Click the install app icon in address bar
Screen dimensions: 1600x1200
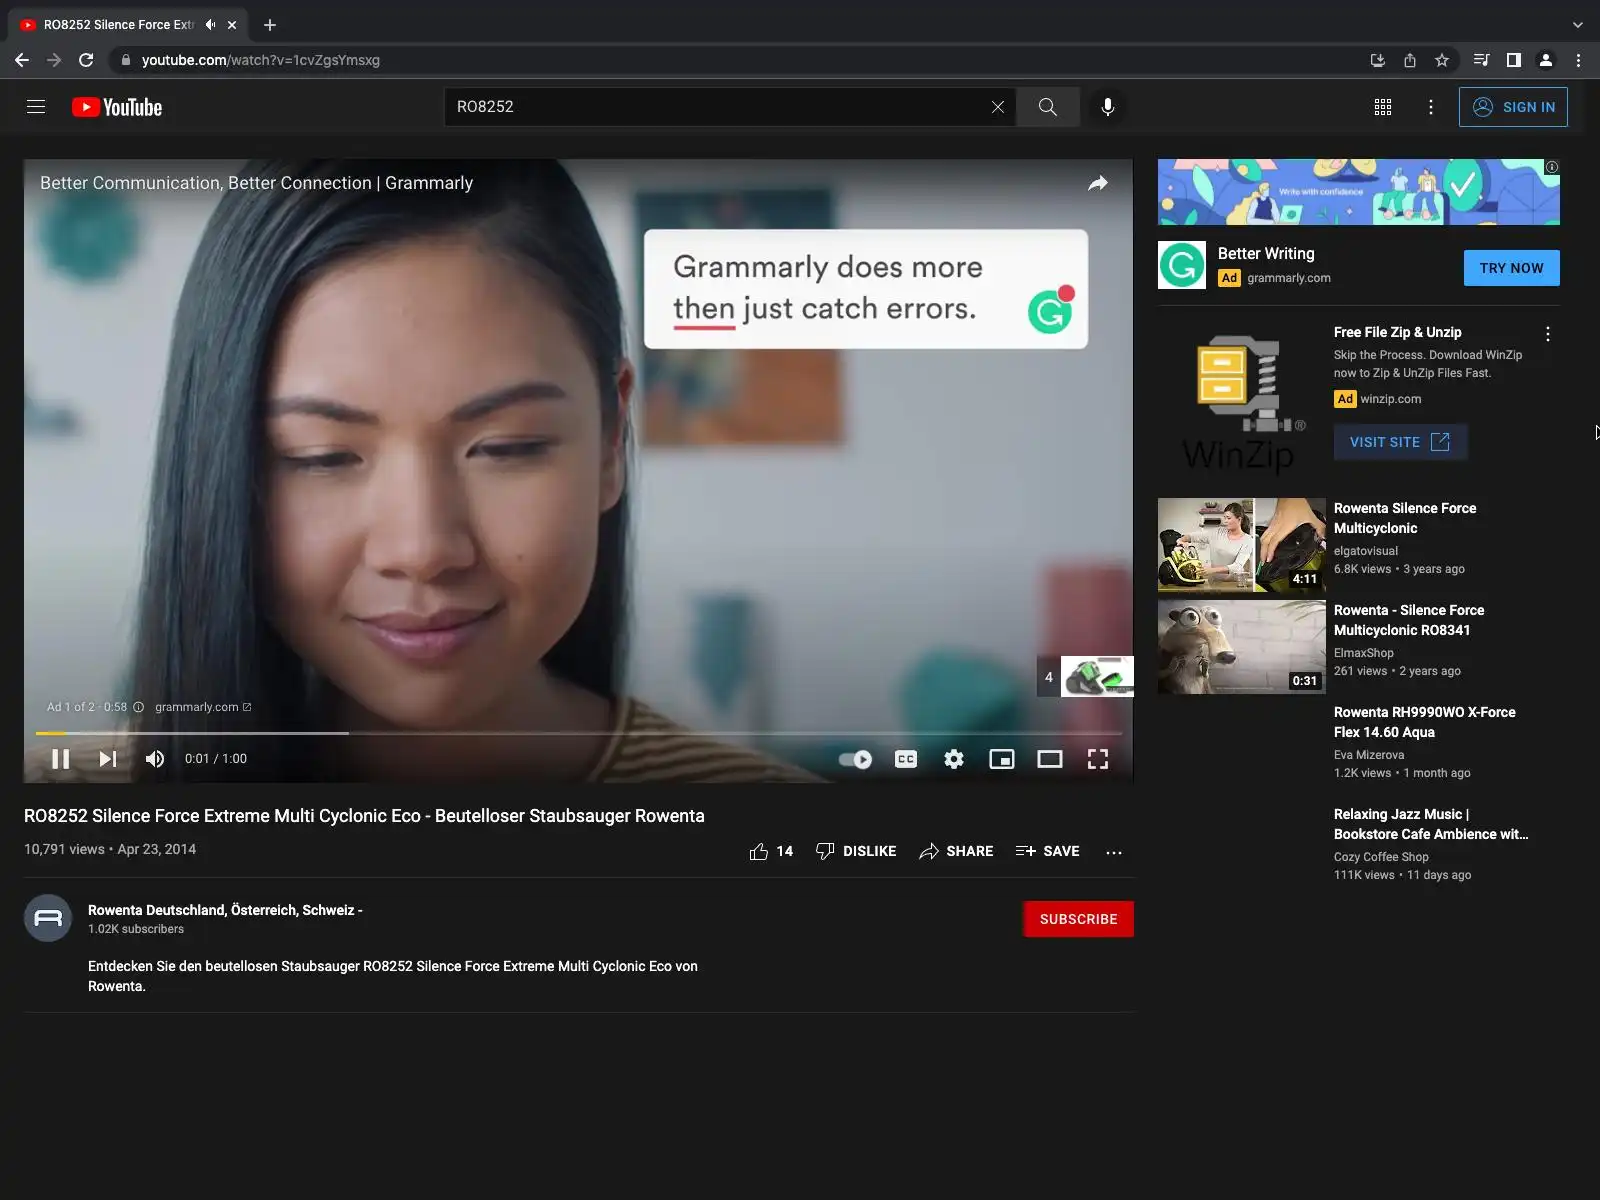coord(1377,60)
